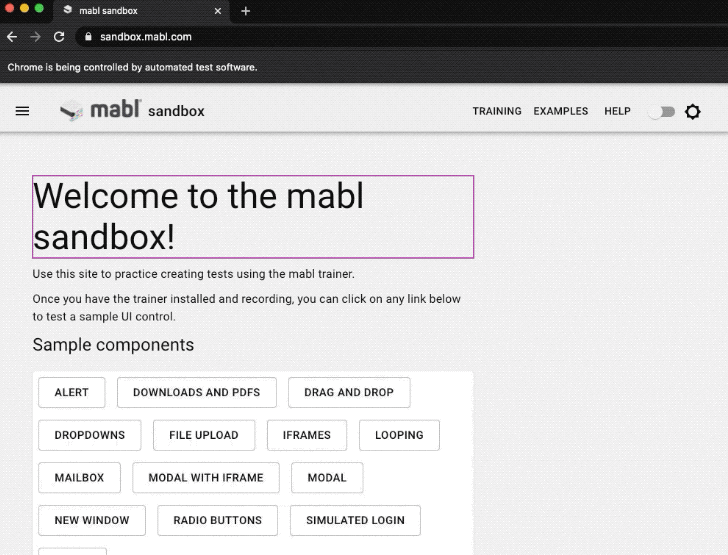Click the 'Sample components' heading
Viewport: 728px width, 555px height.
tap(113, 345)
